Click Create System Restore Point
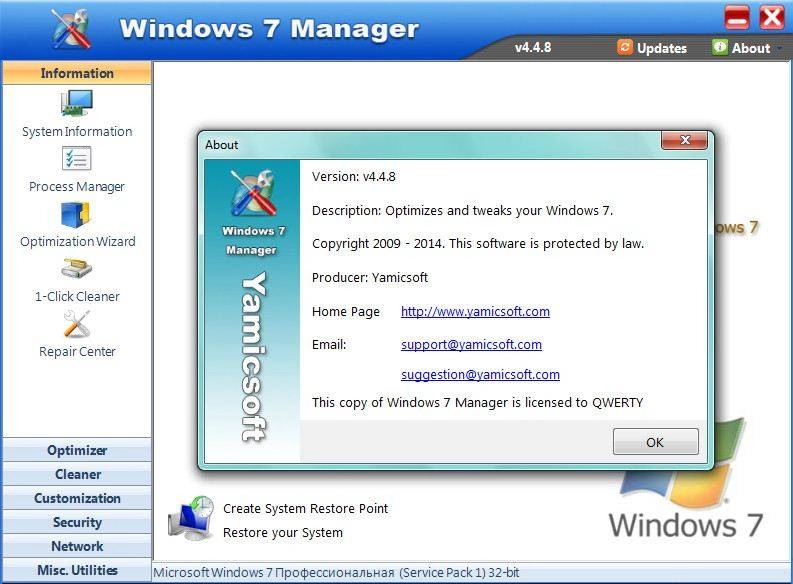 coord(305,509)
